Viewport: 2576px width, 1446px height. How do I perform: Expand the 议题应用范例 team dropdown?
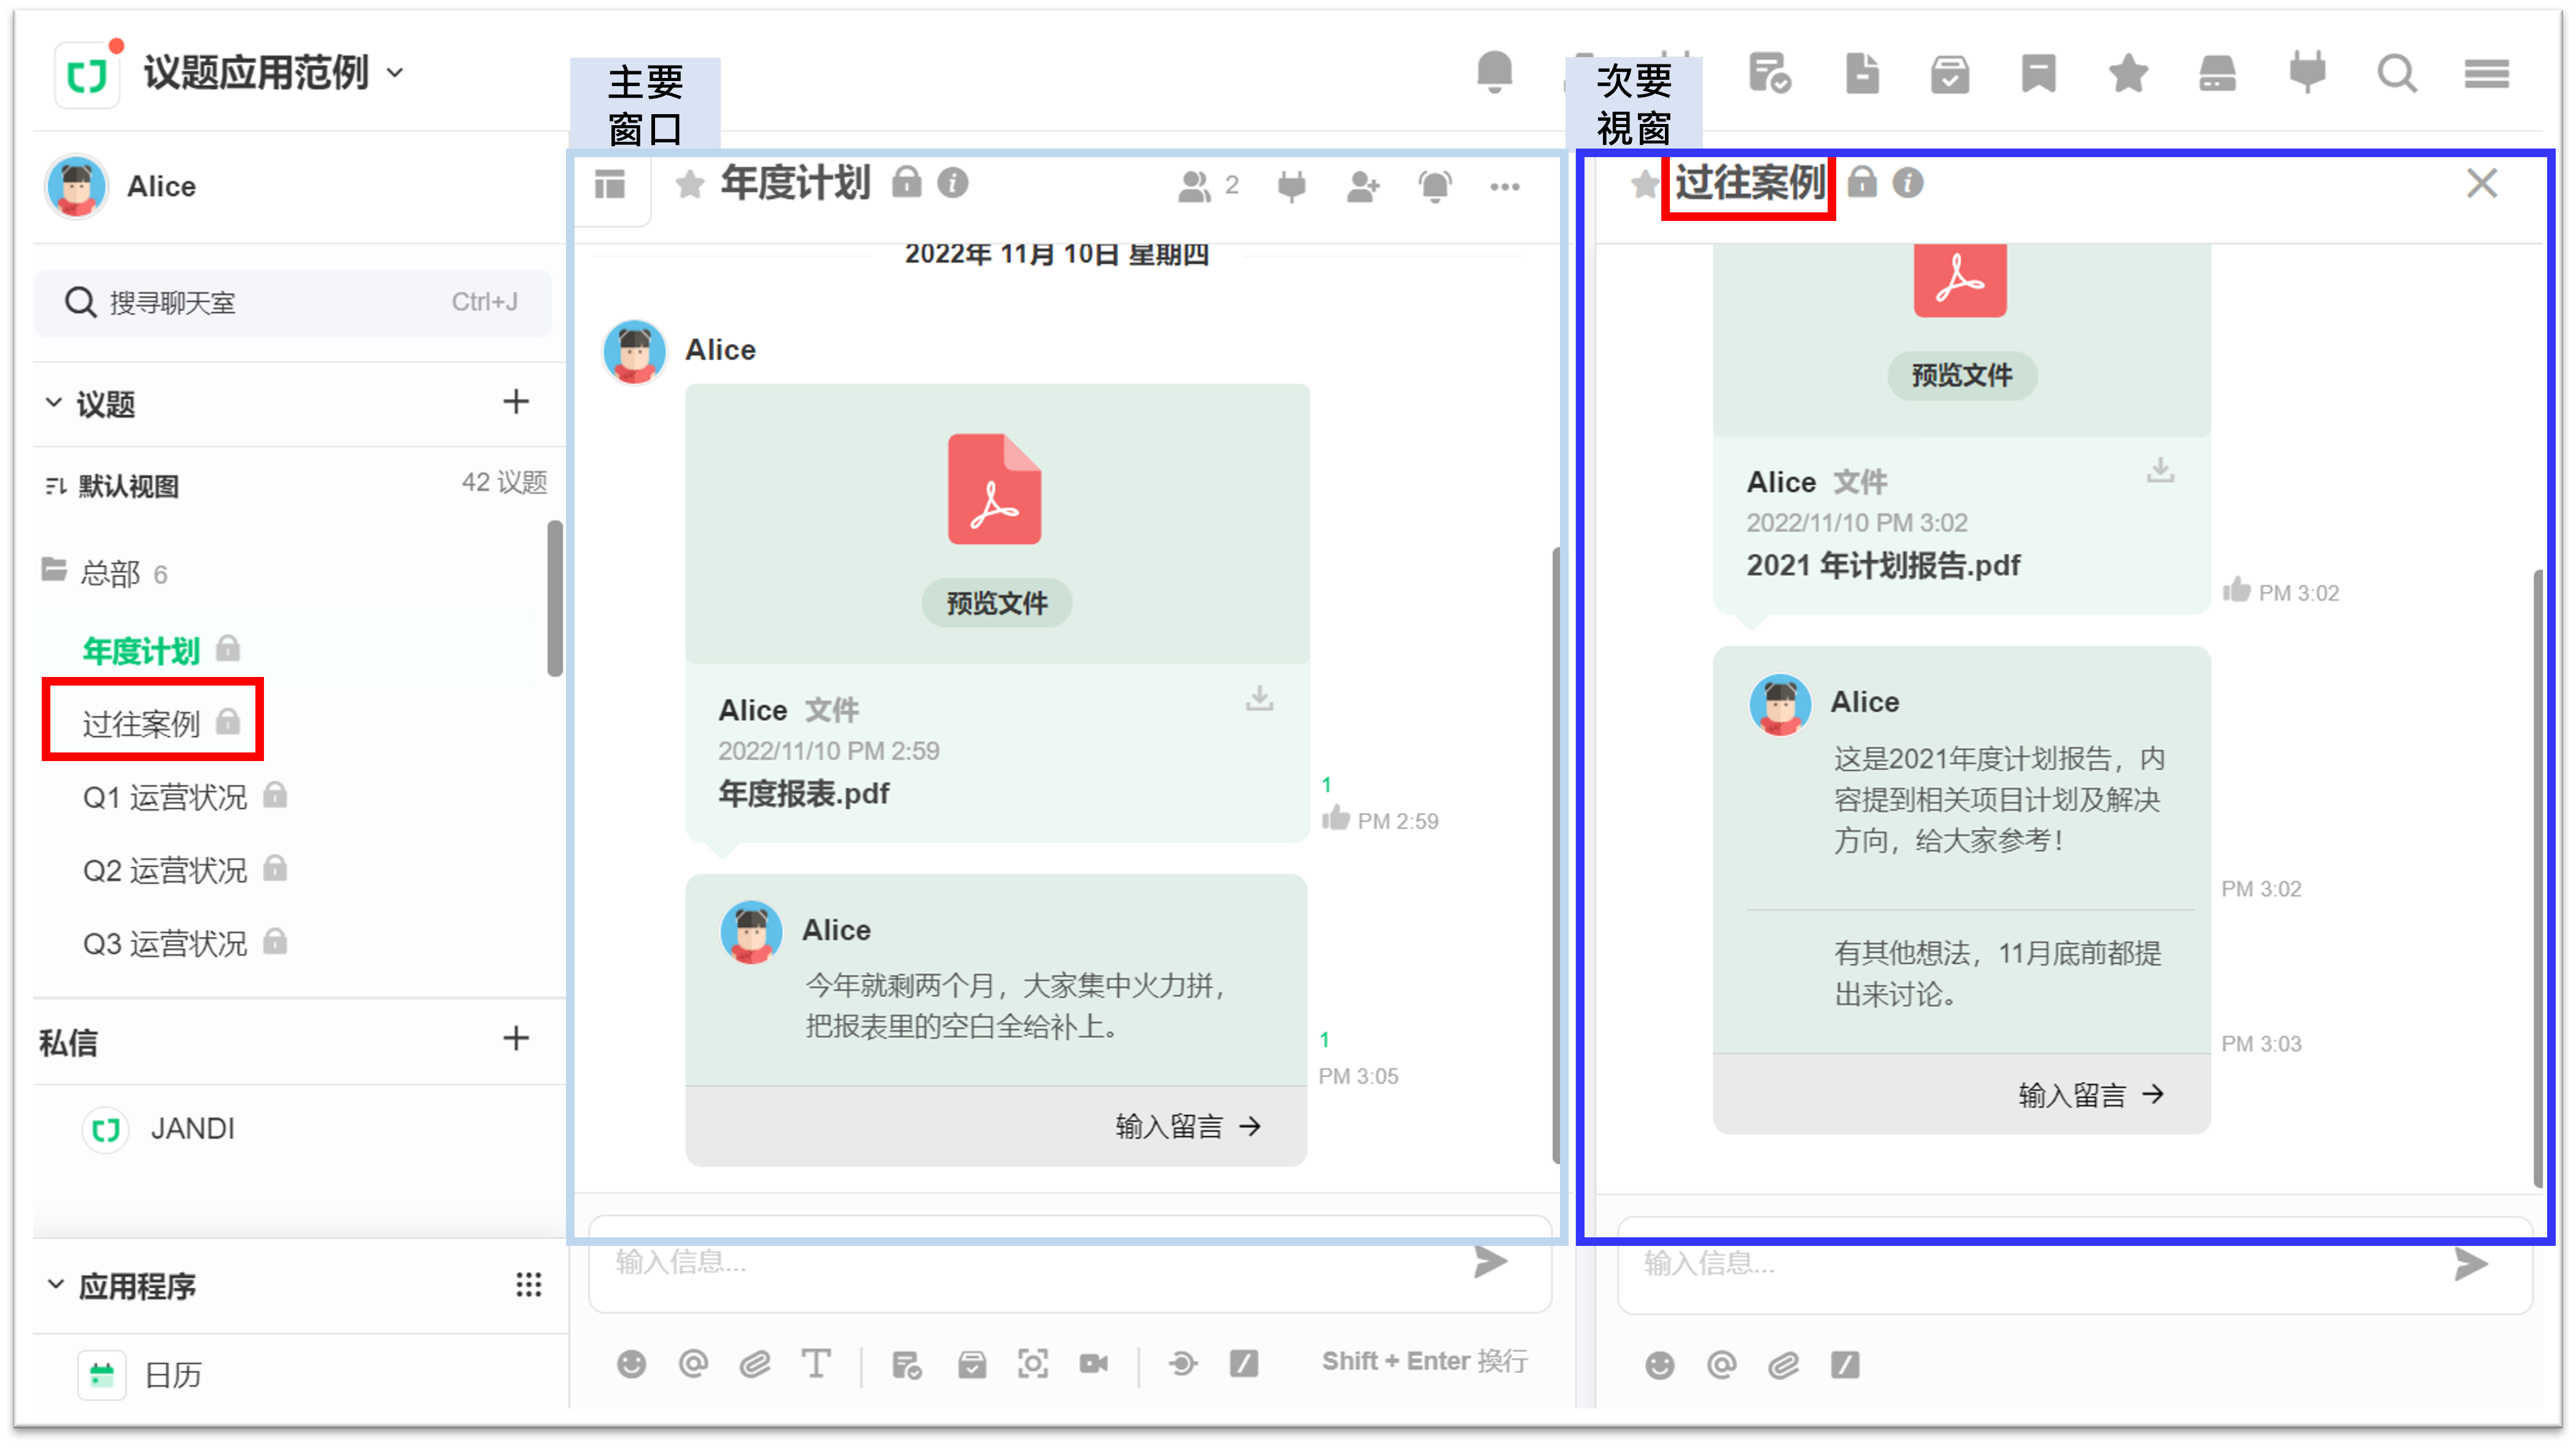tap(396, 73)
